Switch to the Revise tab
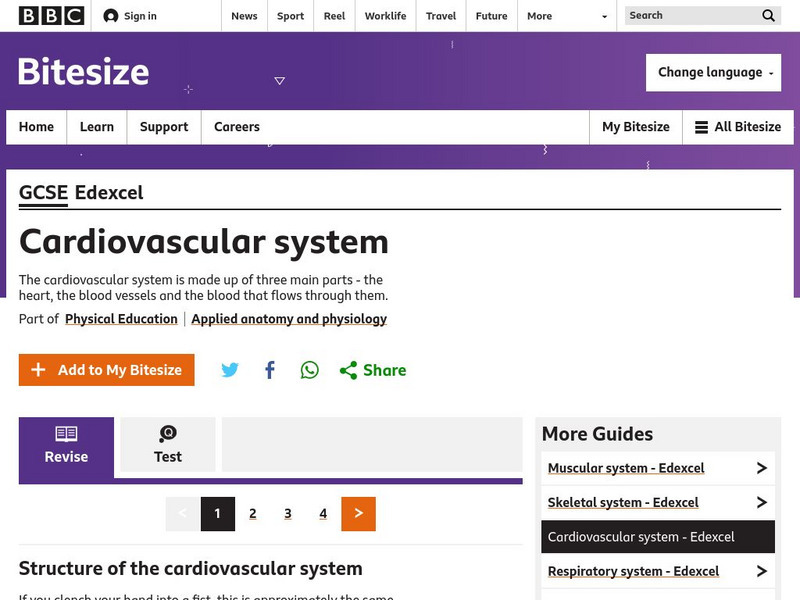 [66, 447]
